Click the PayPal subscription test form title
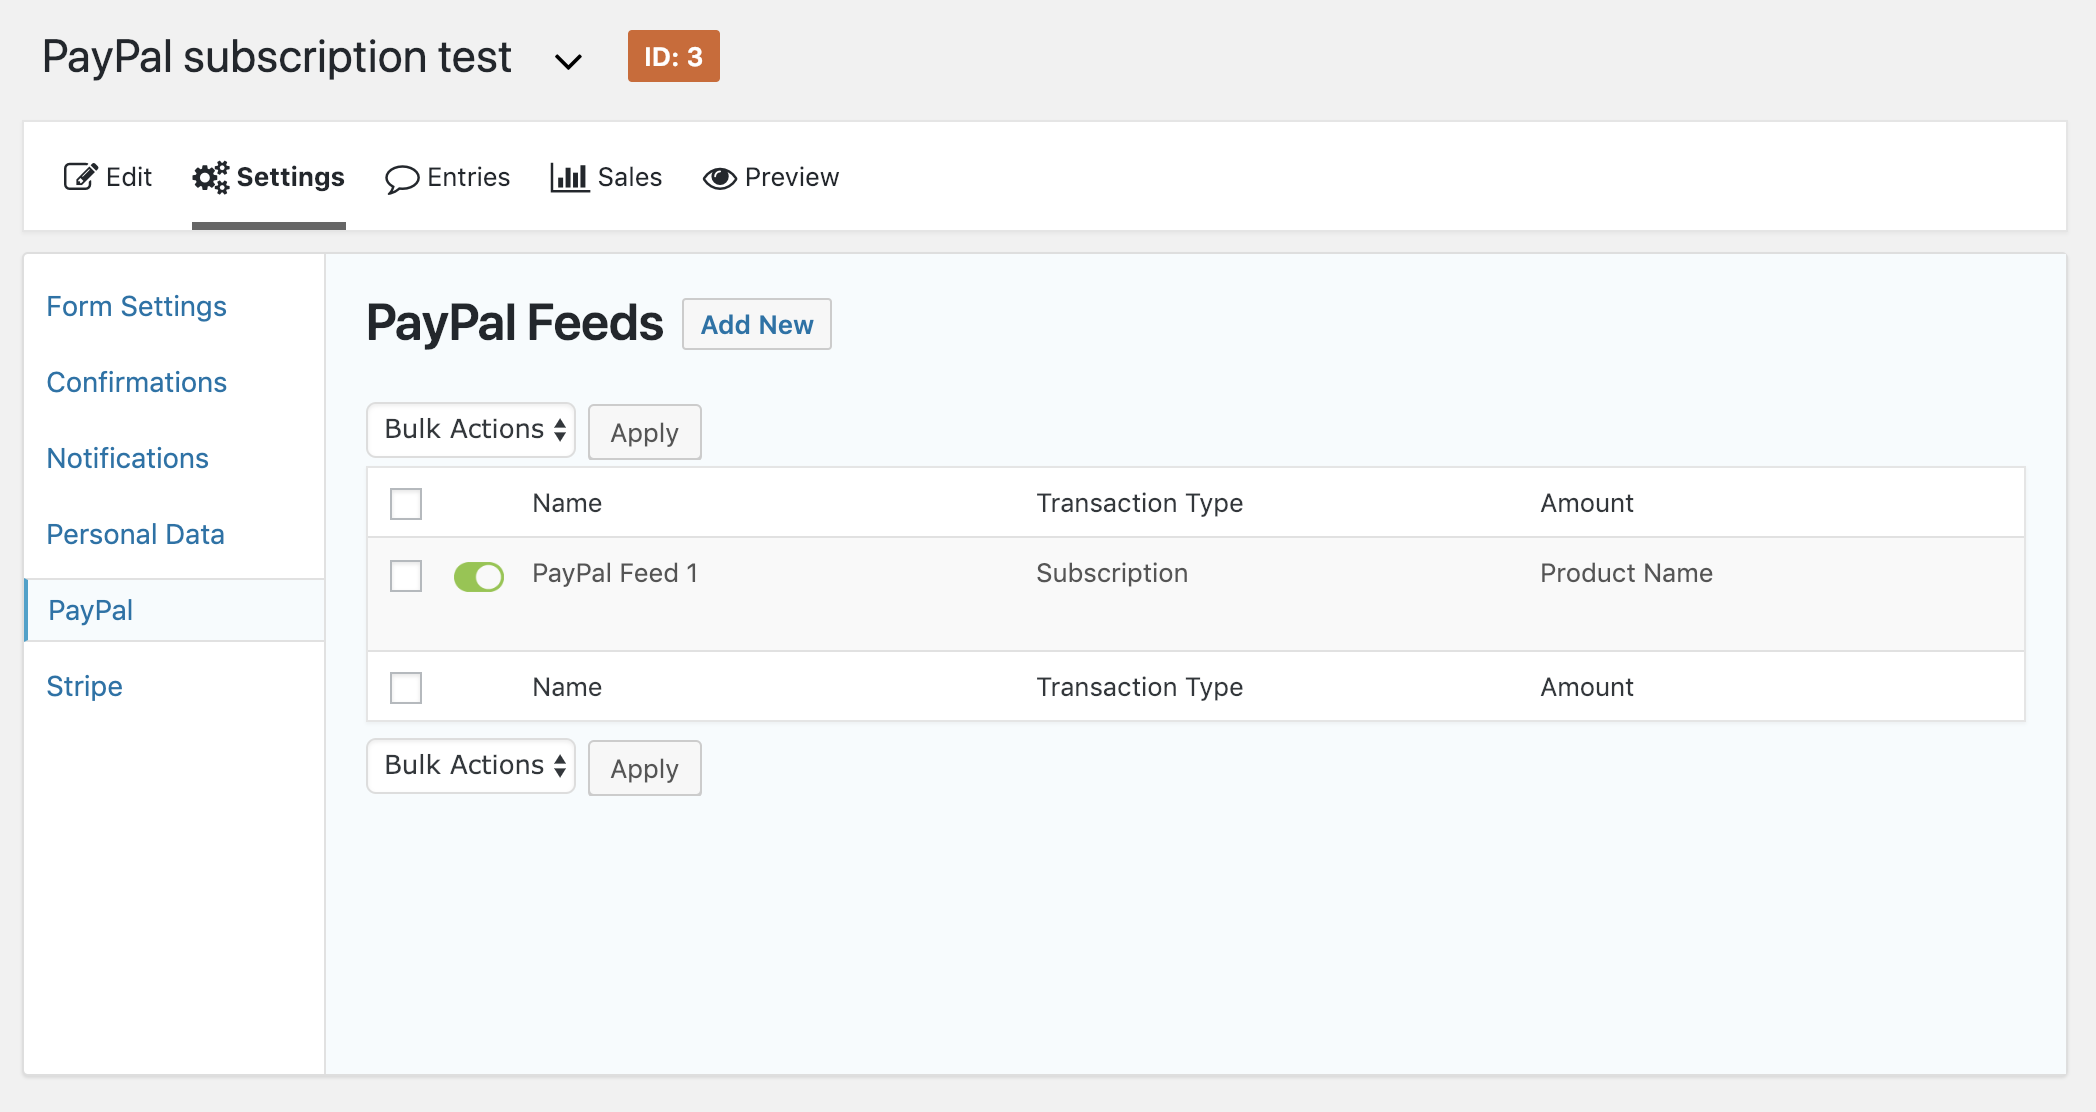2096x1112 pixels. (277, 57)
